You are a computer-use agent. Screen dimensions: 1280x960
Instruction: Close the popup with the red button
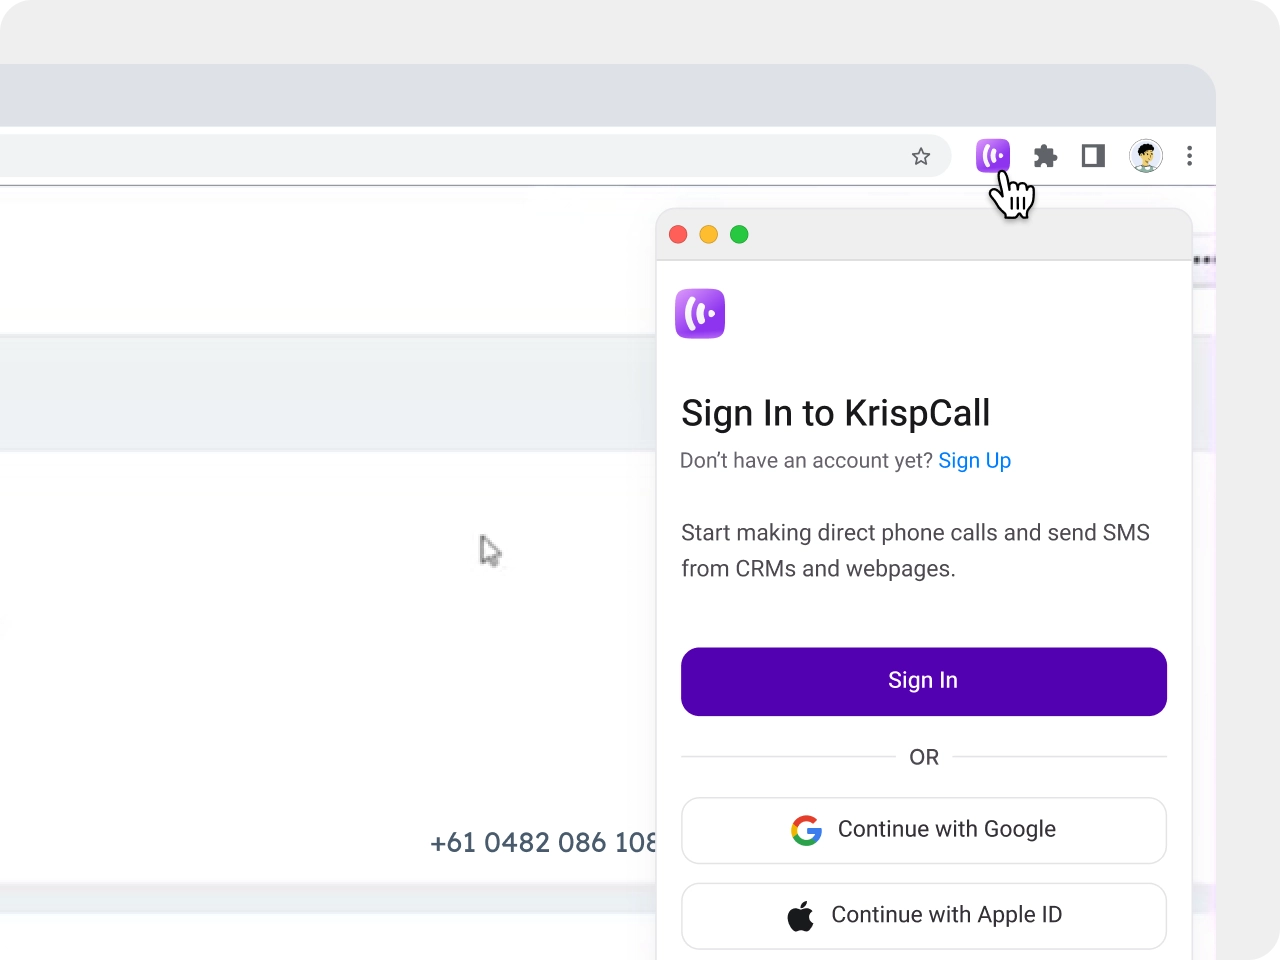click(x=678, y=234)
